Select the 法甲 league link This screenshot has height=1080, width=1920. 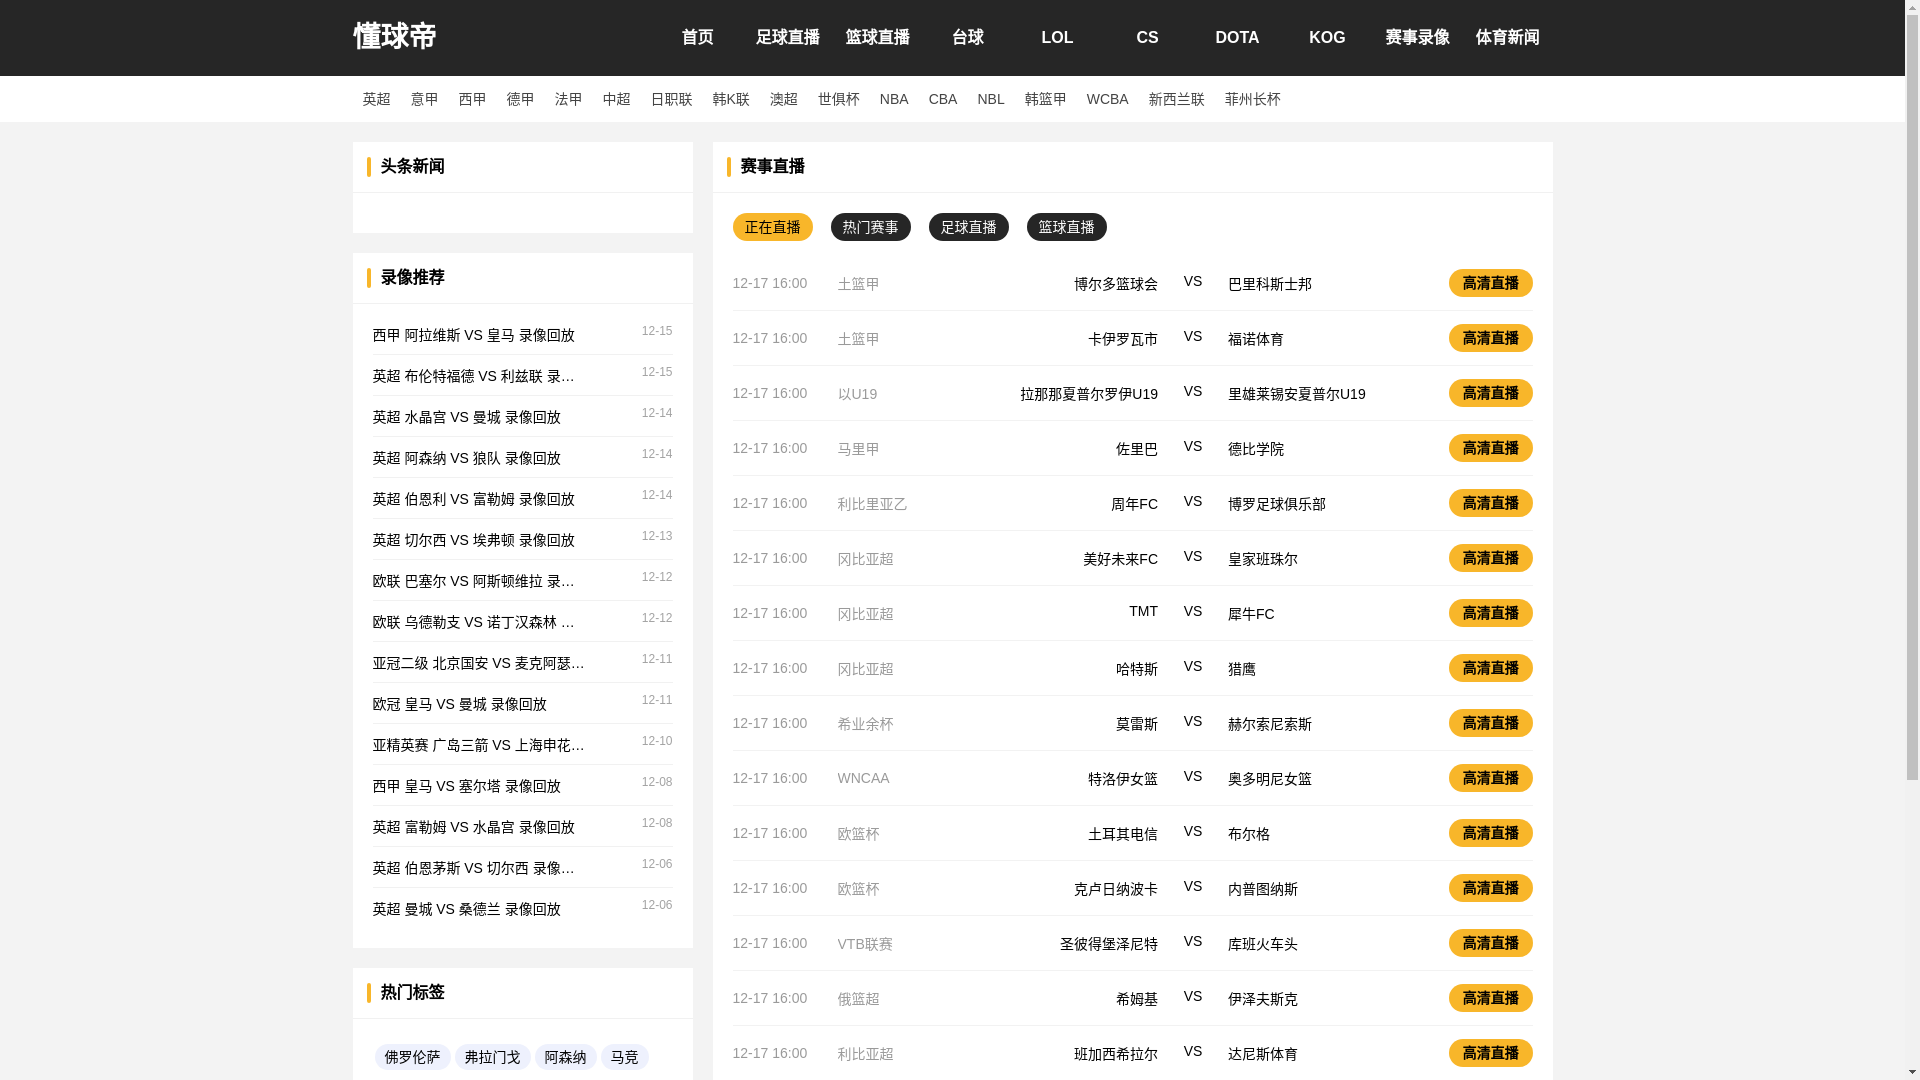pyautogui.click(x=568, y=99)
